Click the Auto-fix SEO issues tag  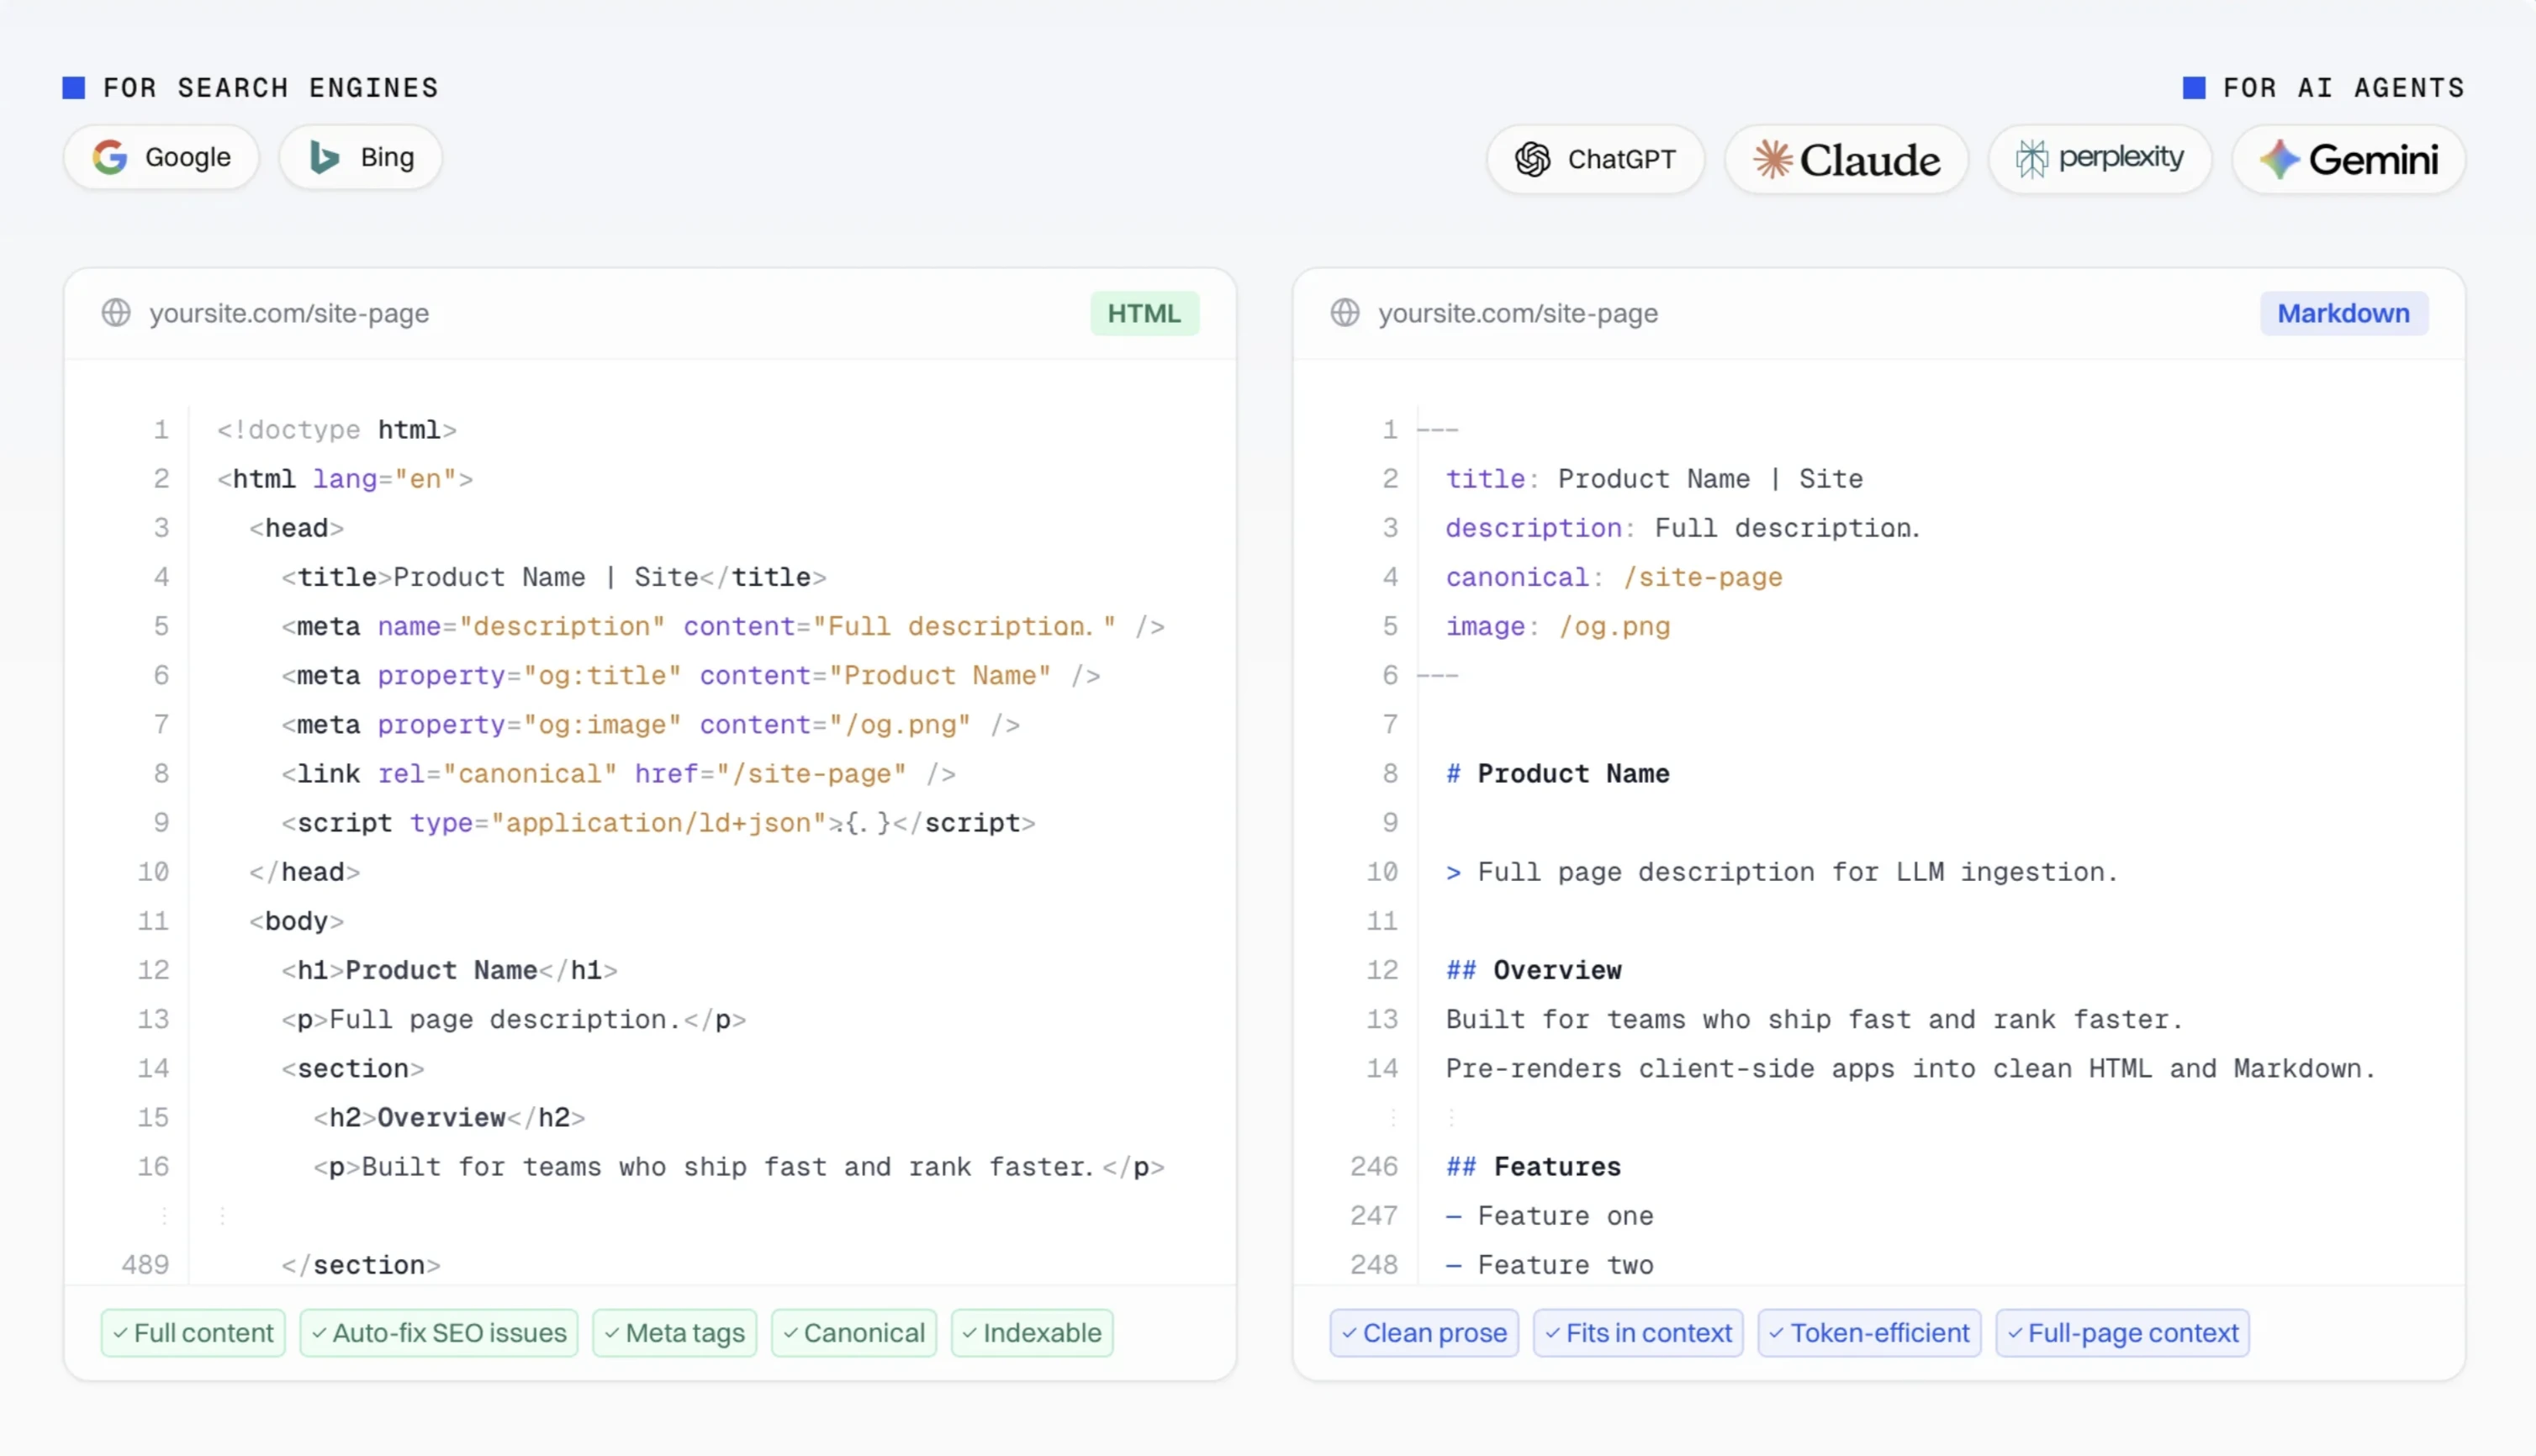coord(439,1333)
